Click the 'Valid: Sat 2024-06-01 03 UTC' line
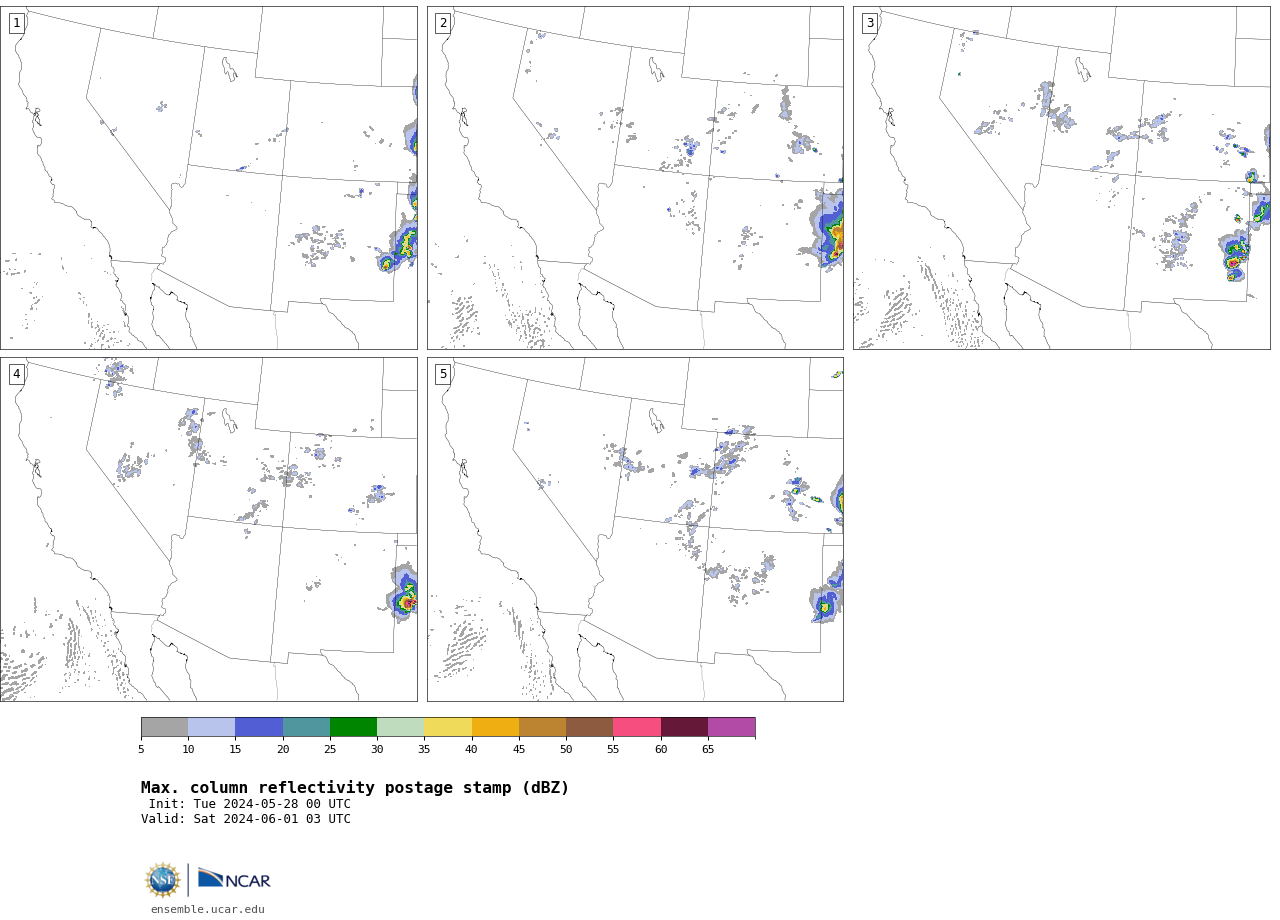 click(246, 819)
